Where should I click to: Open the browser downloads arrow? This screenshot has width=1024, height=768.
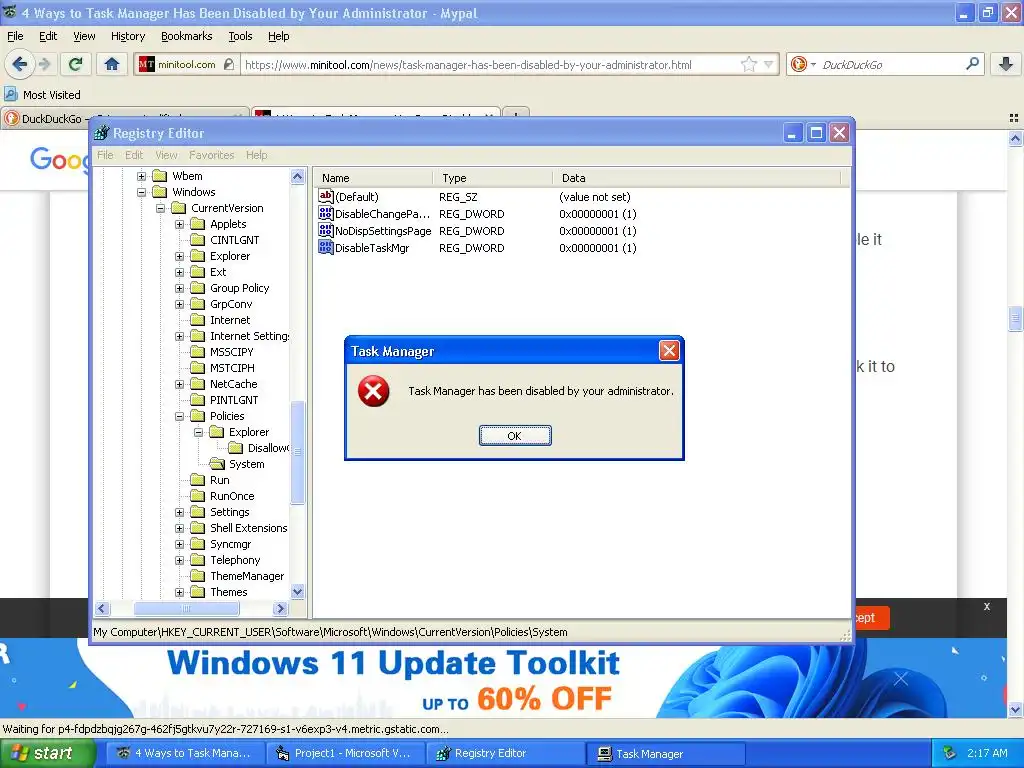(x=1006, y=64)
